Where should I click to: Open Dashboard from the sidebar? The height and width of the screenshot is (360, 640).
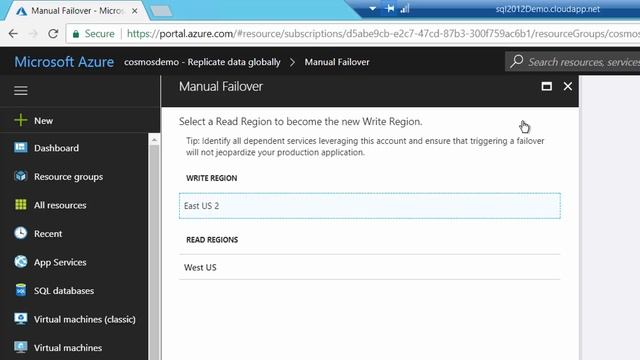(56, 148)
